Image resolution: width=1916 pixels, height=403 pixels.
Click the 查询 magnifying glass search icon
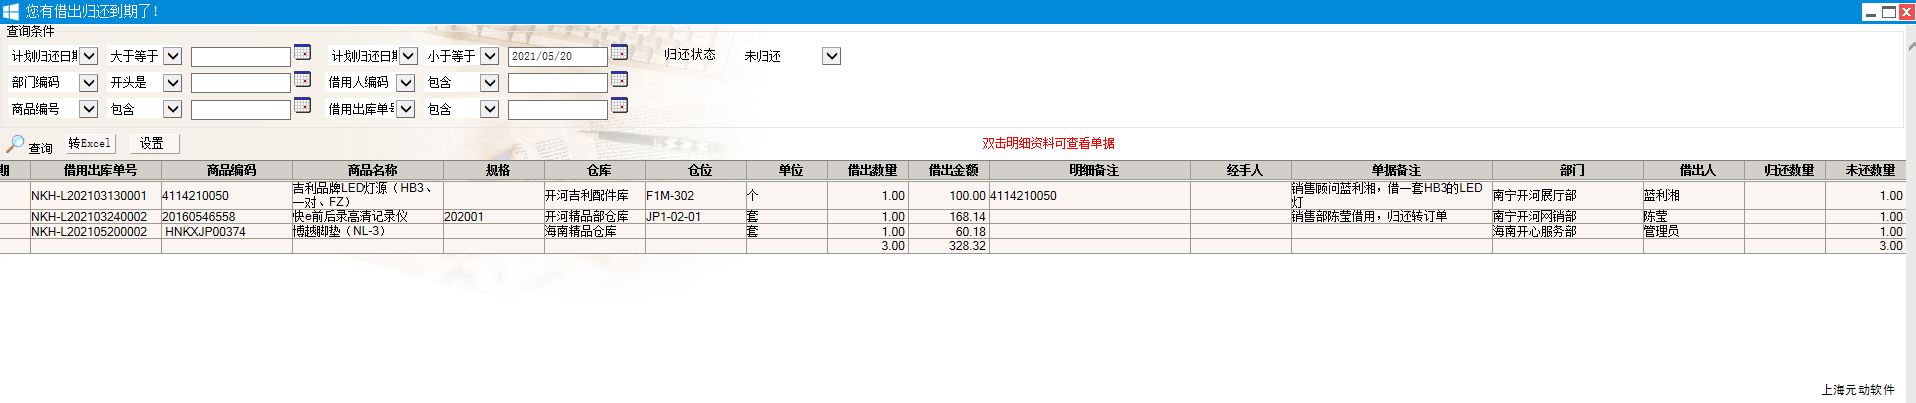[x=16, y=144]
